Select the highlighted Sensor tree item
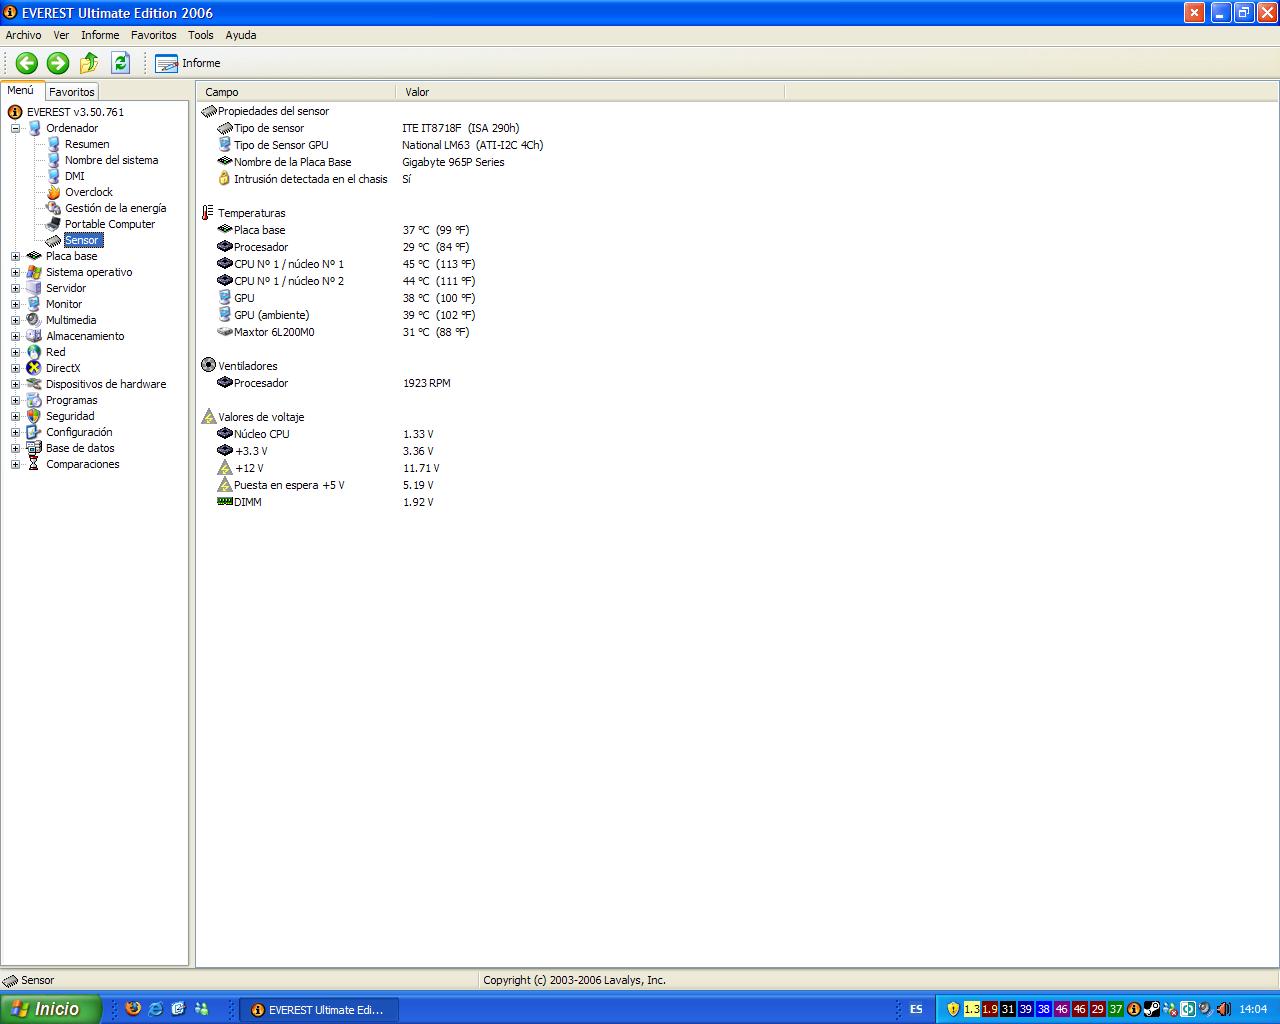 coord(82,240)
